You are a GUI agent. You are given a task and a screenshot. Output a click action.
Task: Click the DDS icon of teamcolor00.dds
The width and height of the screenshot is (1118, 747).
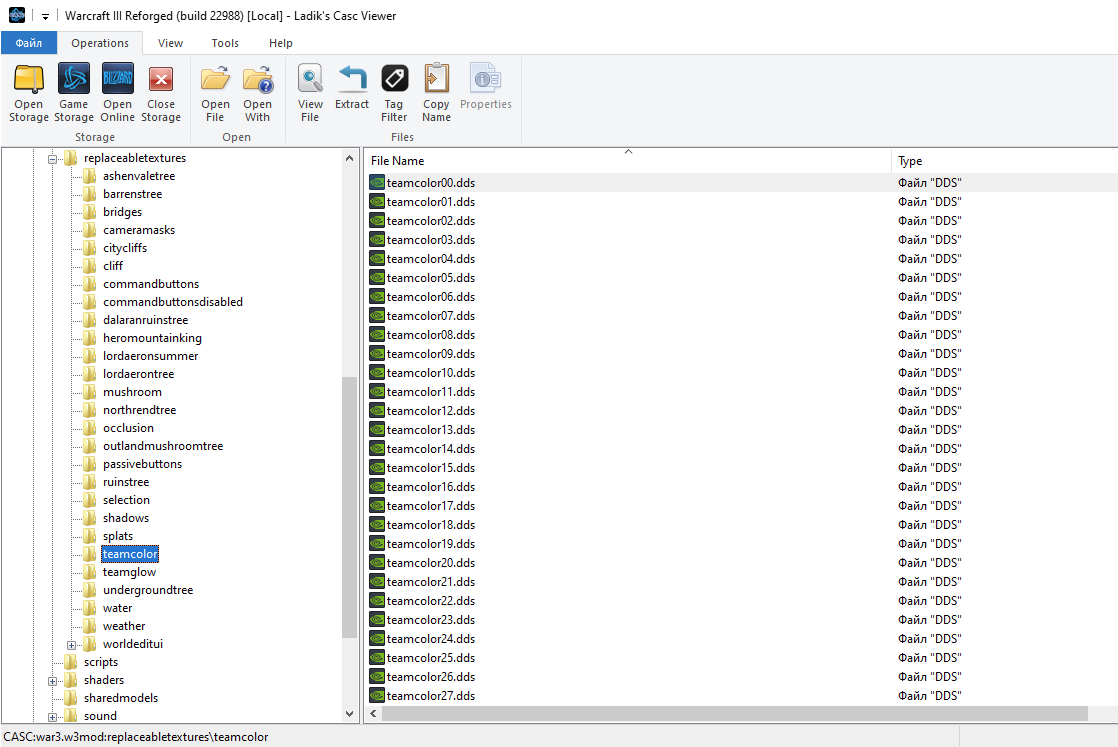click(377, 182)
